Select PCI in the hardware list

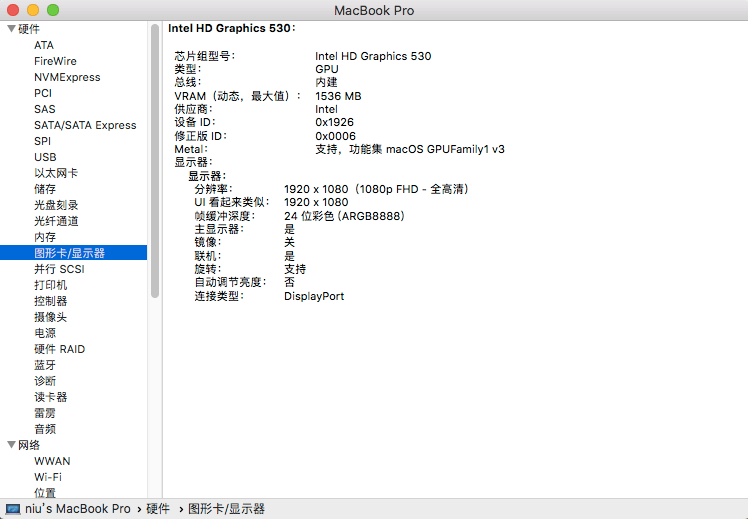click(43, 93)
